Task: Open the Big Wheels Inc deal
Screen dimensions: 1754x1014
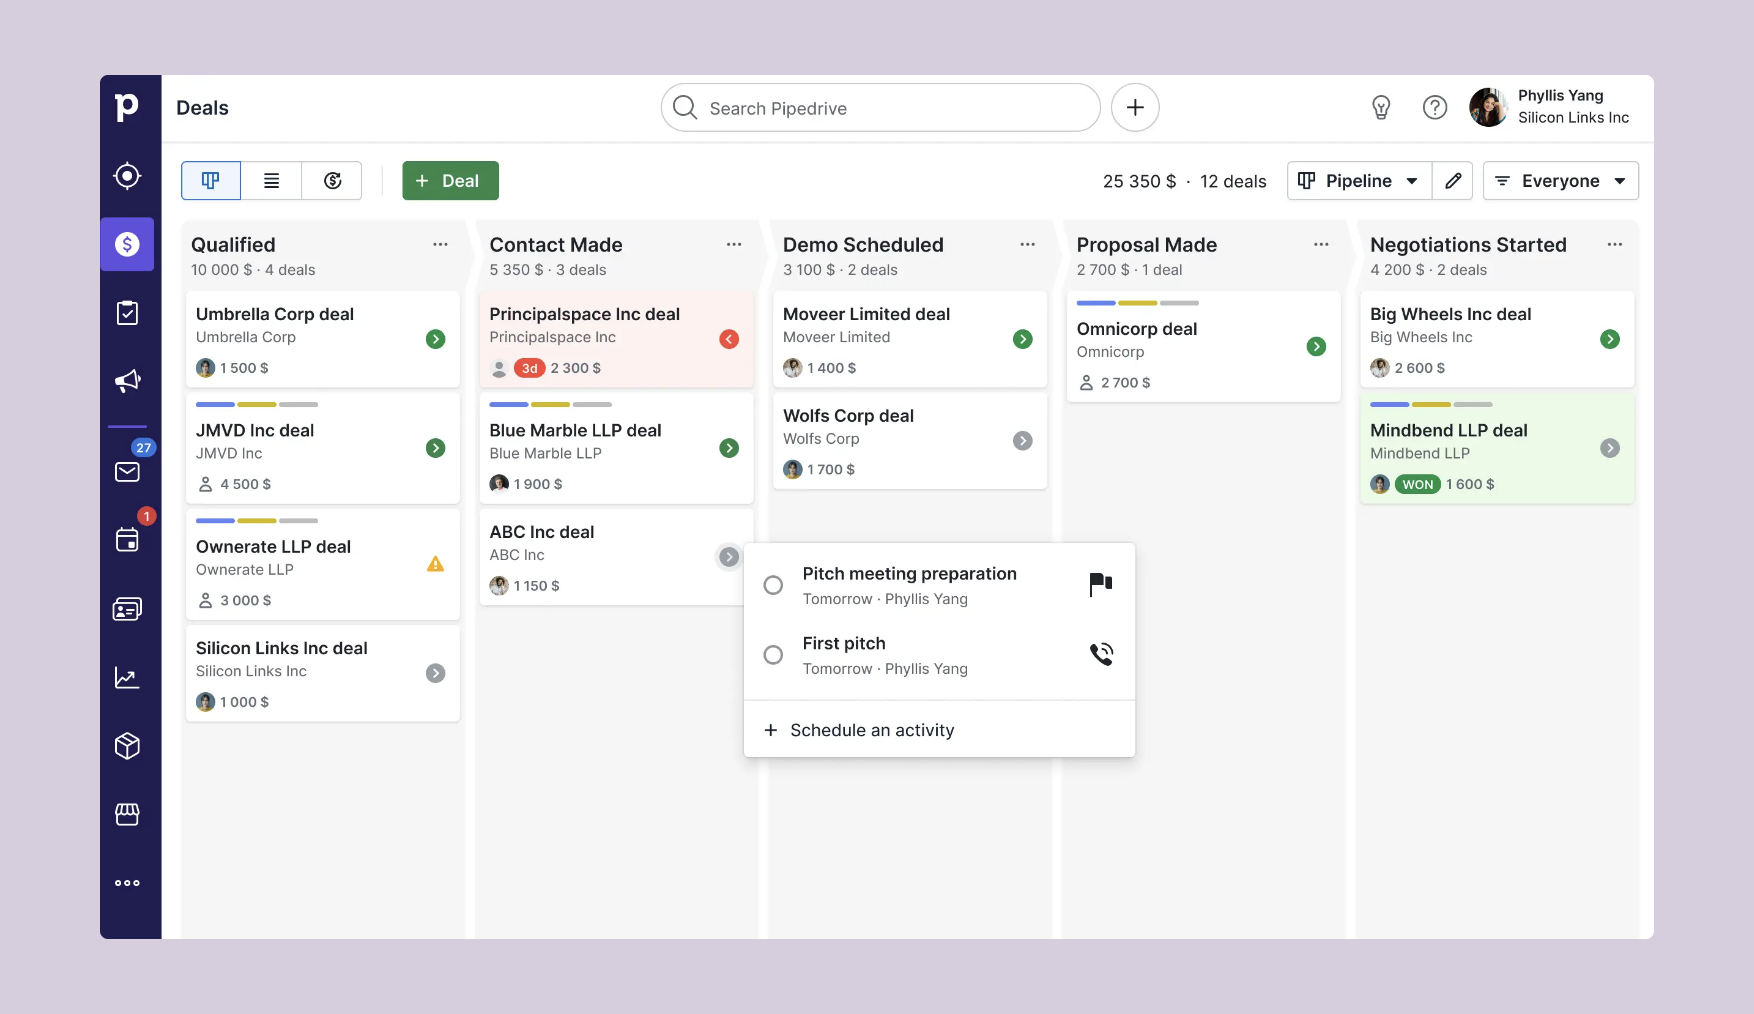Action: pos(1497,339)
